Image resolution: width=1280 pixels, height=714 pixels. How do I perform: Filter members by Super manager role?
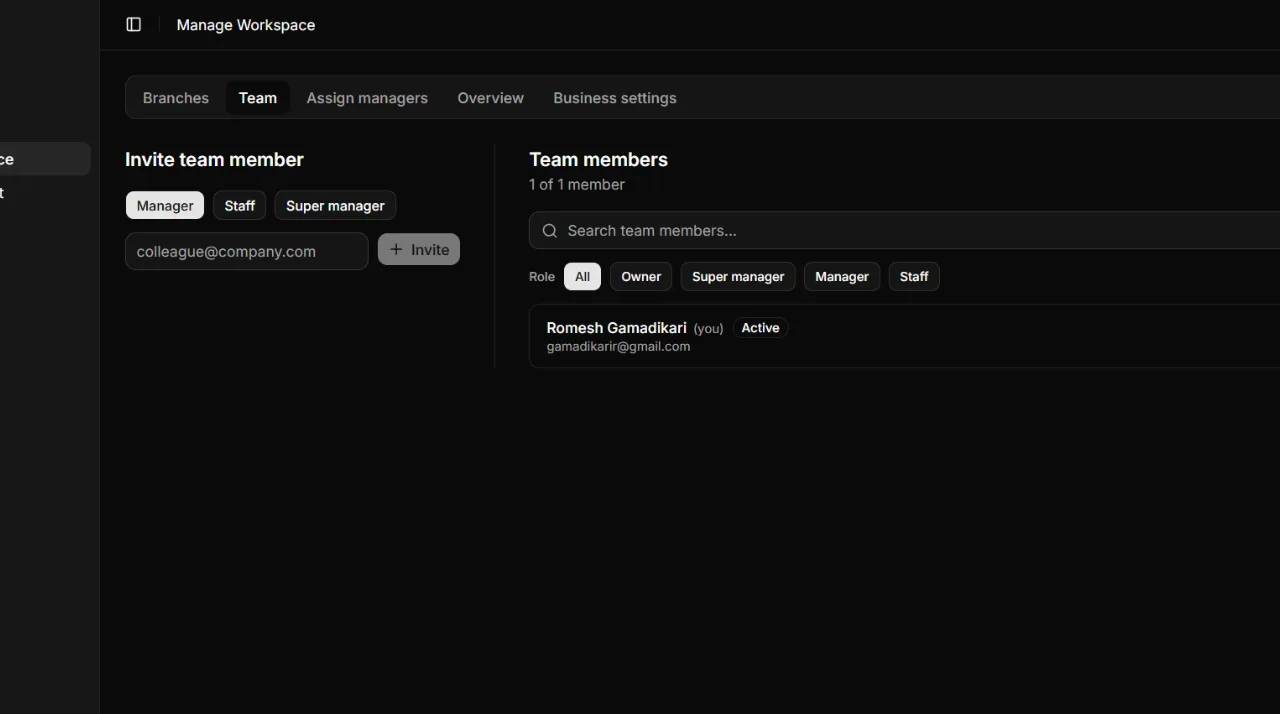(738, 277)
